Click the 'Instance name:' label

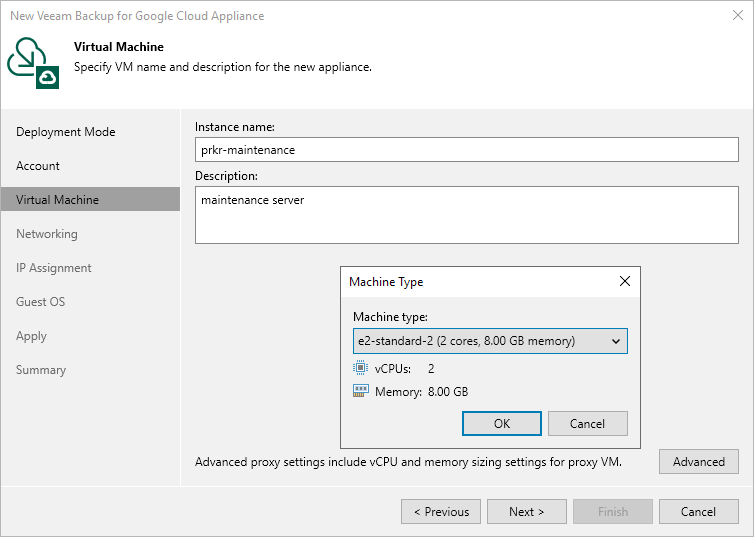coord(235,127)
